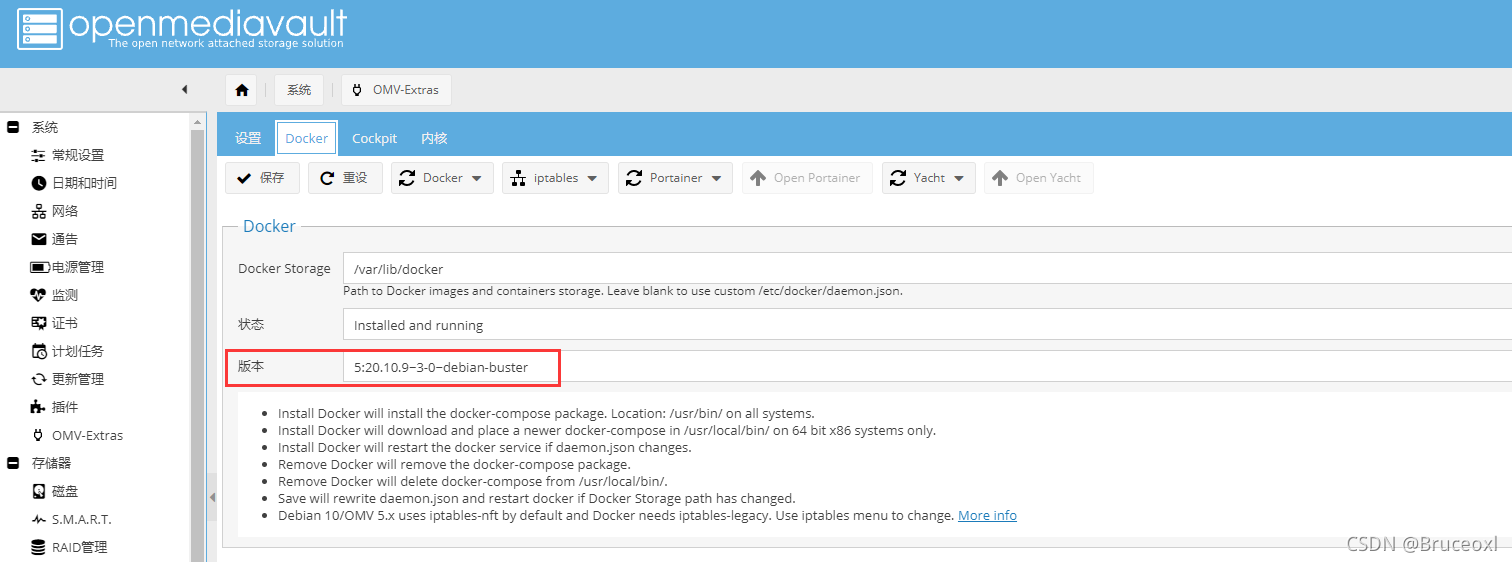Screen dimensions: 1512x562
Task: Collapse the 存储器 tree section
Action: [x=13, y=463]
